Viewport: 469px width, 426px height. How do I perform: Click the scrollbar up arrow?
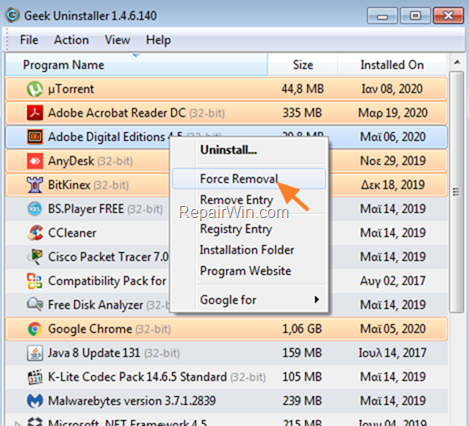[x=457, y=62]
